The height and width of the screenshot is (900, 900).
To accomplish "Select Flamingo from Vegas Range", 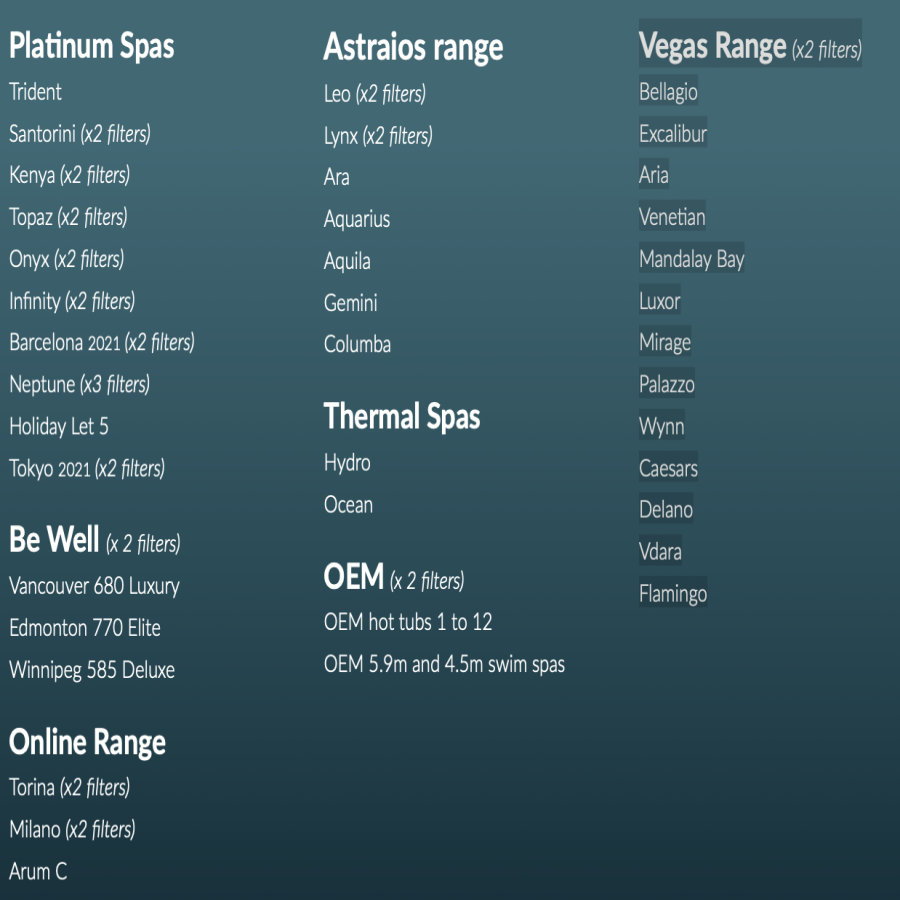I will [x=673, y=594].
